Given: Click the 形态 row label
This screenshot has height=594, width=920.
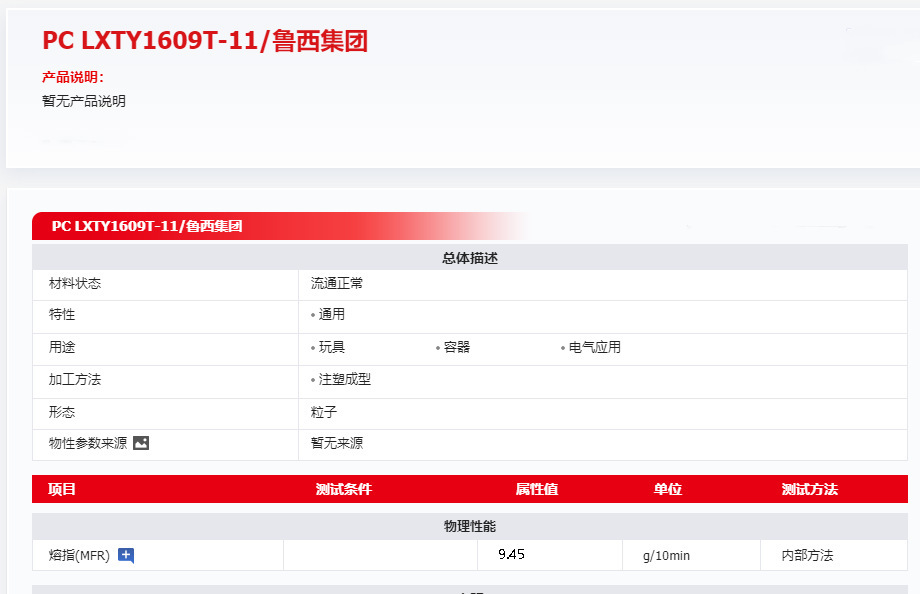Looking at the screenshot, I should [62, 412].
